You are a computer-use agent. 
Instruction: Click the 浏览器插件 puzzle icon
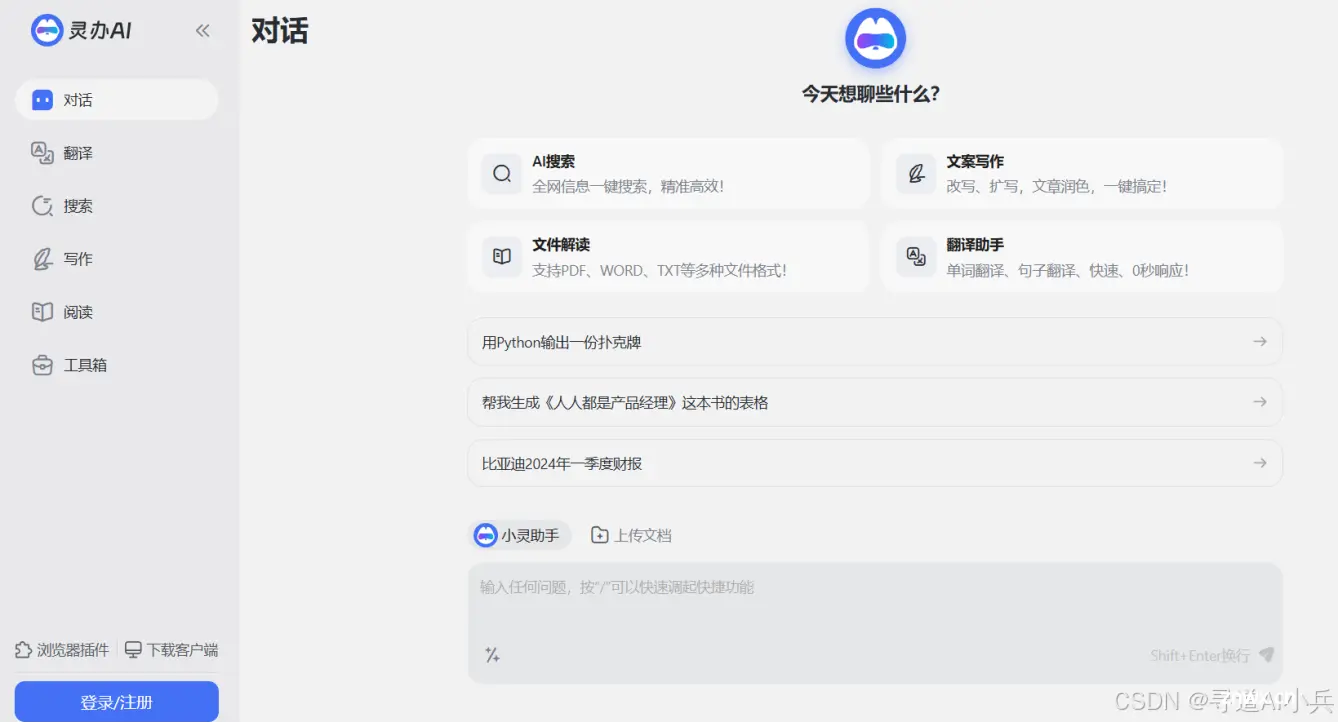tap(23, 650)
